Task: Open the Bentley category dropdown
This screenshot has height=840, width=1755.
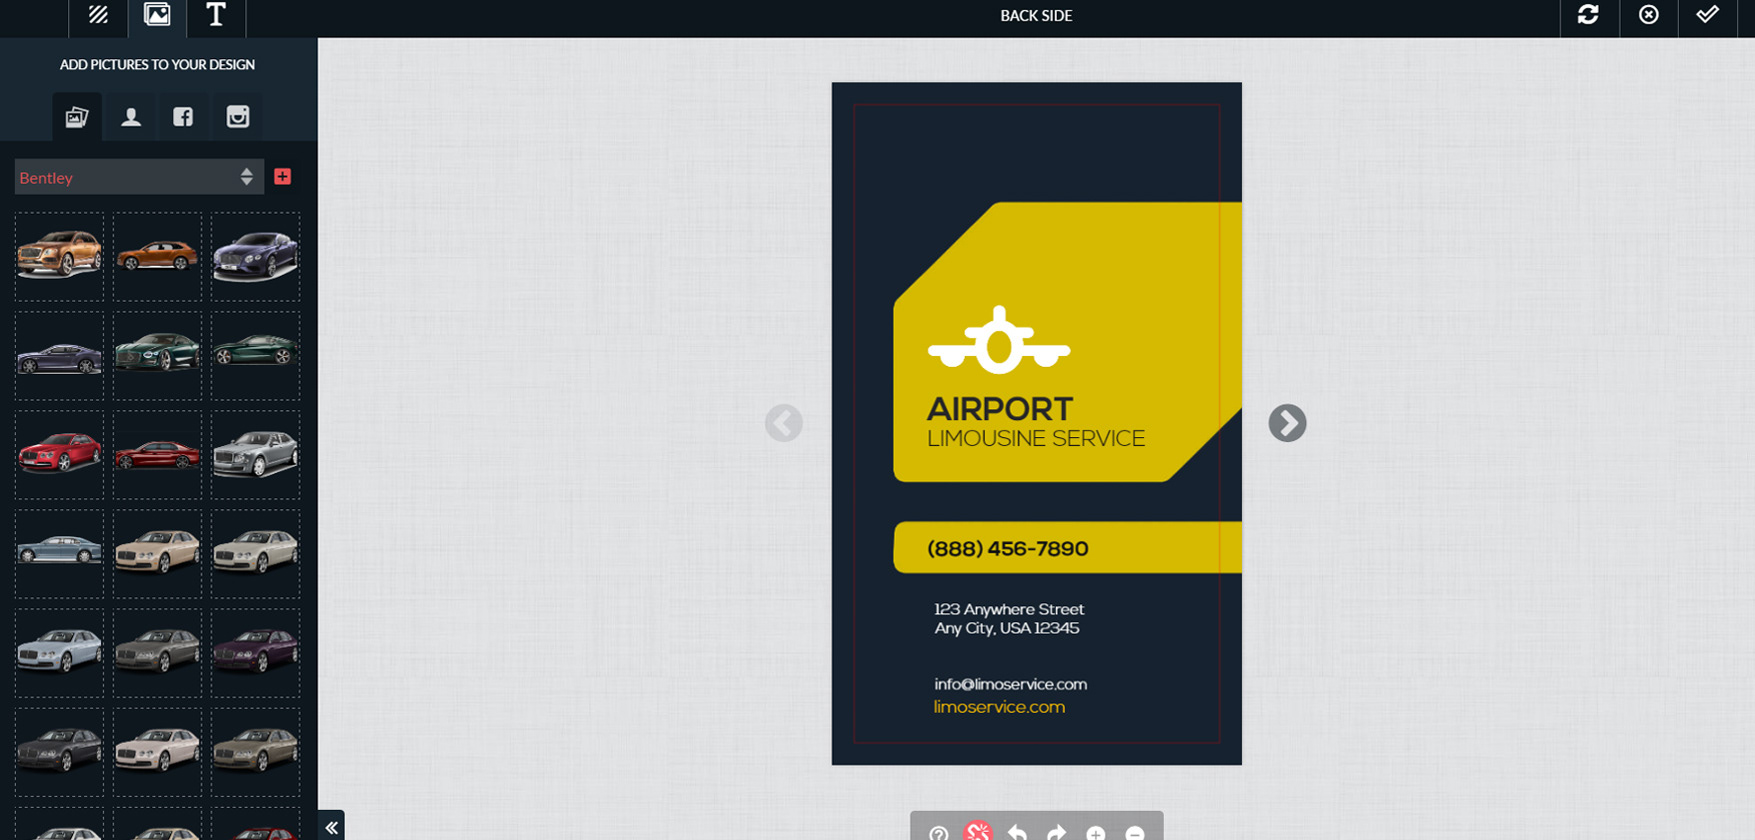Action: [x=139, y=177]
